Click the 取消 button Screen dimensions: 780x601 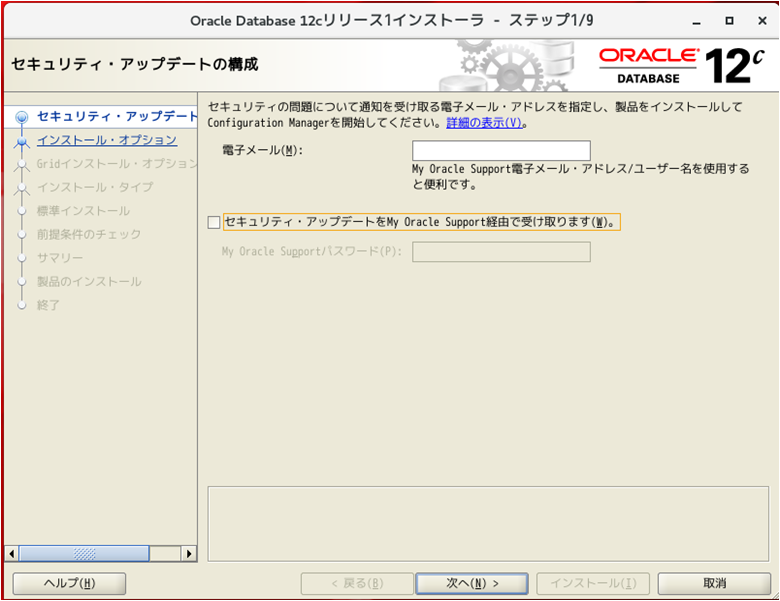[x=714, y=583]
